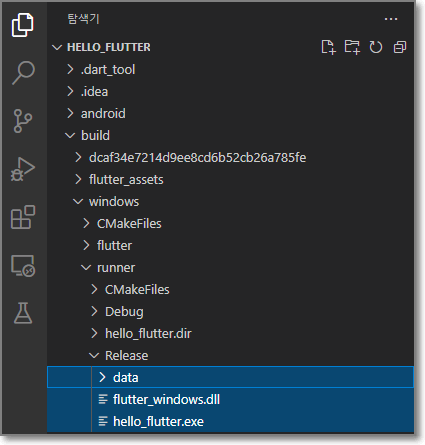The width and height of the screenshot is (425, 445).
Task: Expand the flutter folder chevron
Action: tap(86, 245)
